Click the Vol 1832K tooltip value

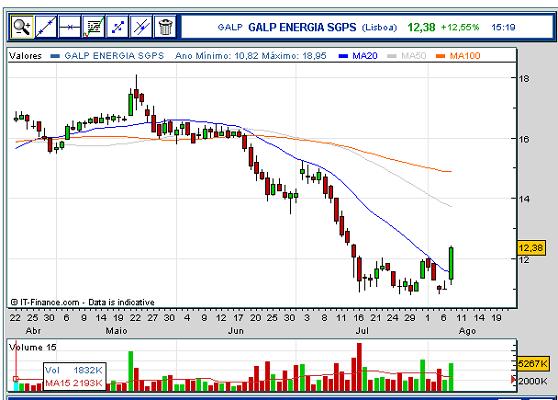click(x=74, y=370)
